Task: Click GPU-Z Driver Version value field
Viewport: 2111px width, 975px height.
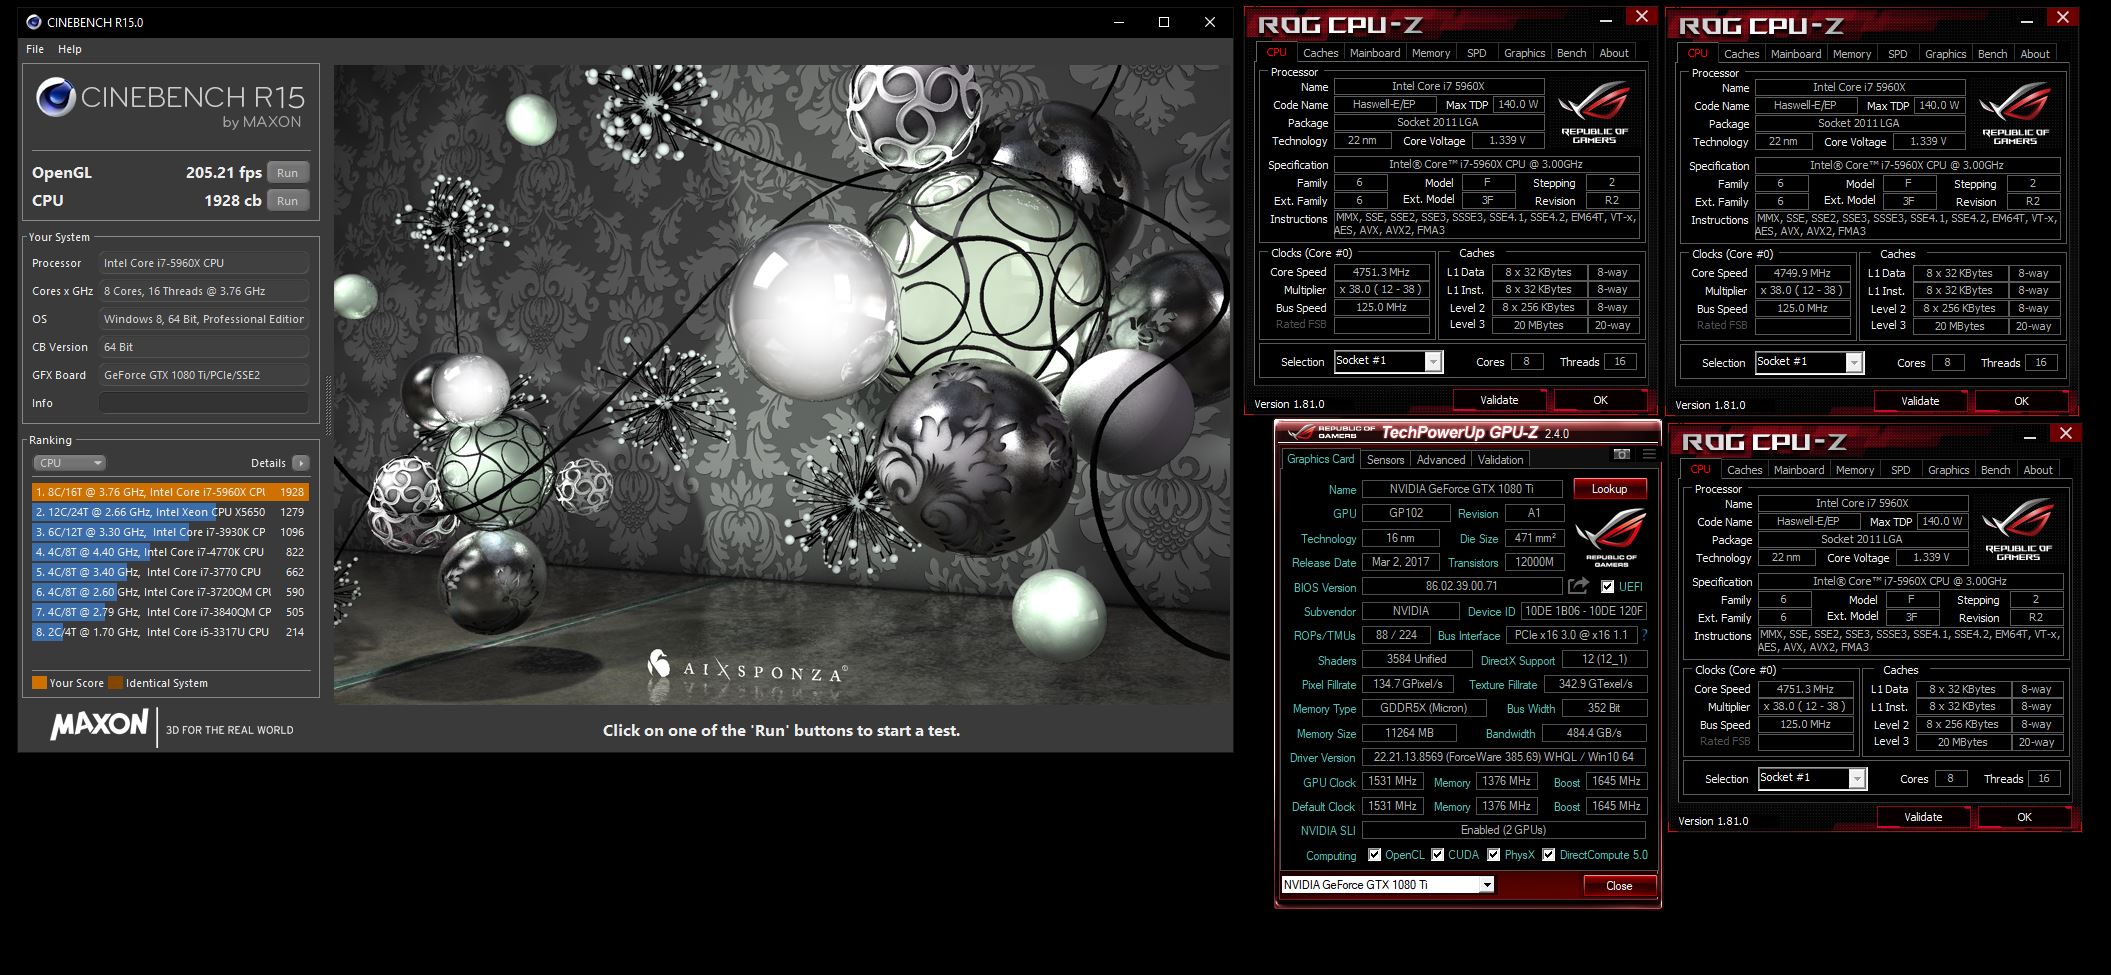Action: click(1503, 757)
